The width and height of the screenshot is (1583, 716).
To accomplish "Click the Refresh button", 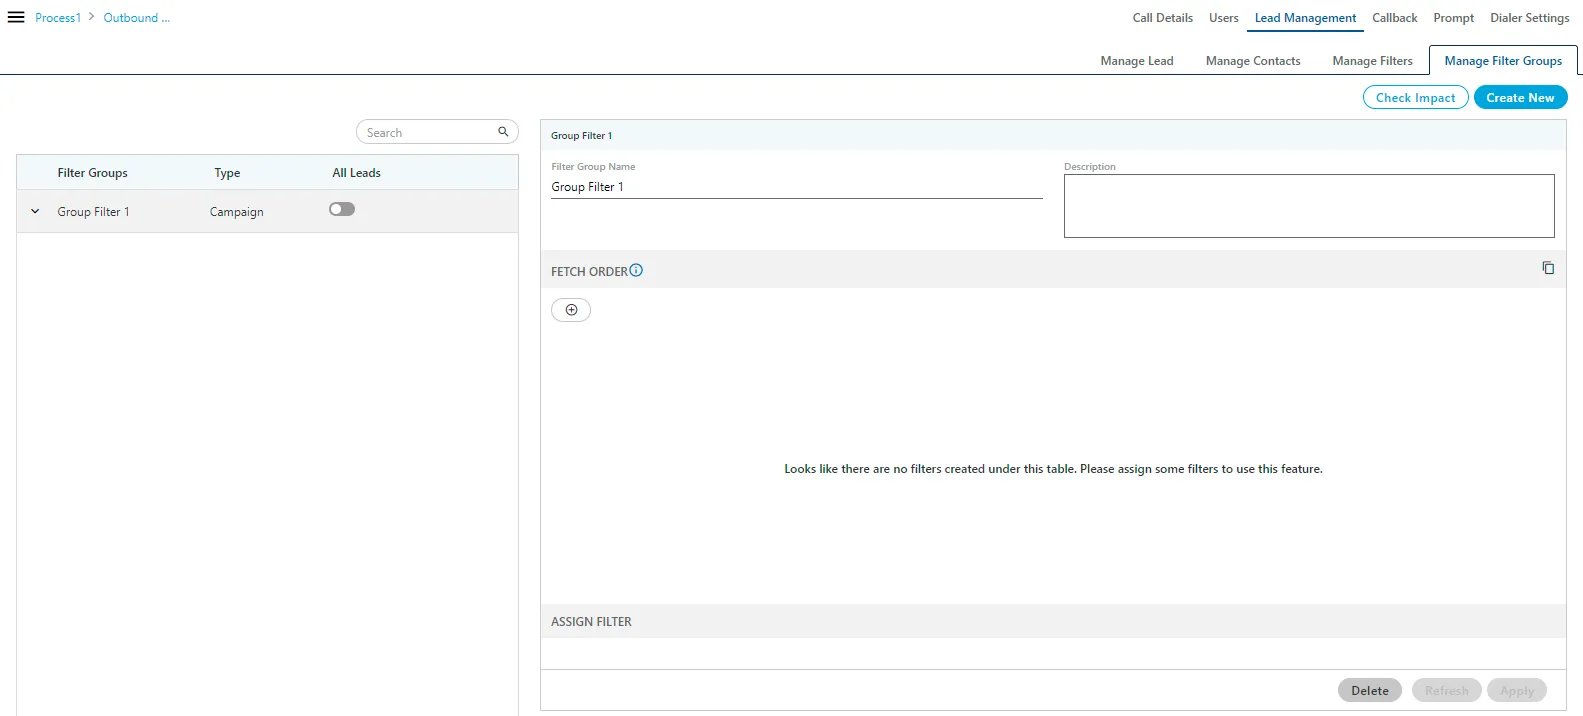I will pyautogui.click(x=1446, y=690).
